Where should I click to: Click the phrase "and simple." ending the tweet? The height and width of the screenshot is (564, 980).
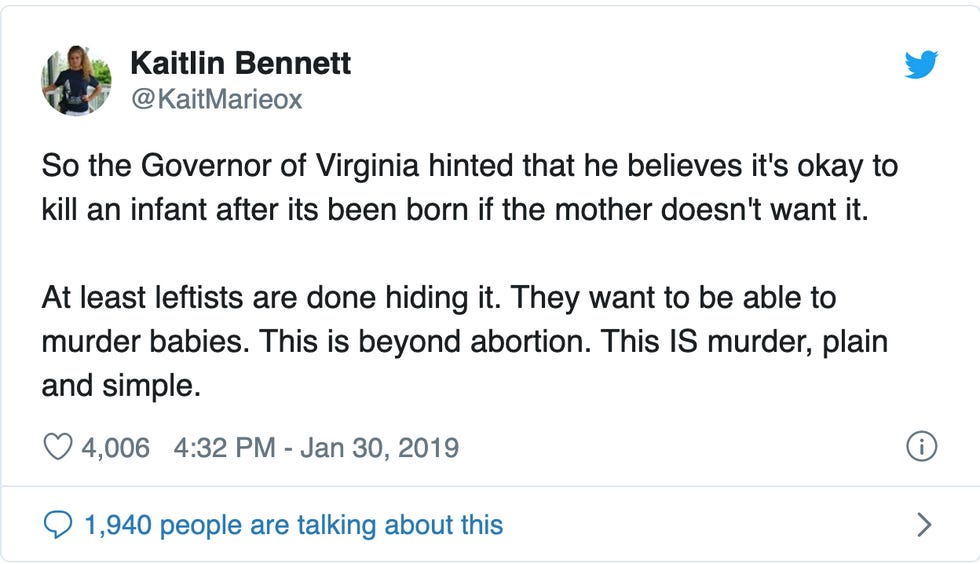(x=121, y=385)
